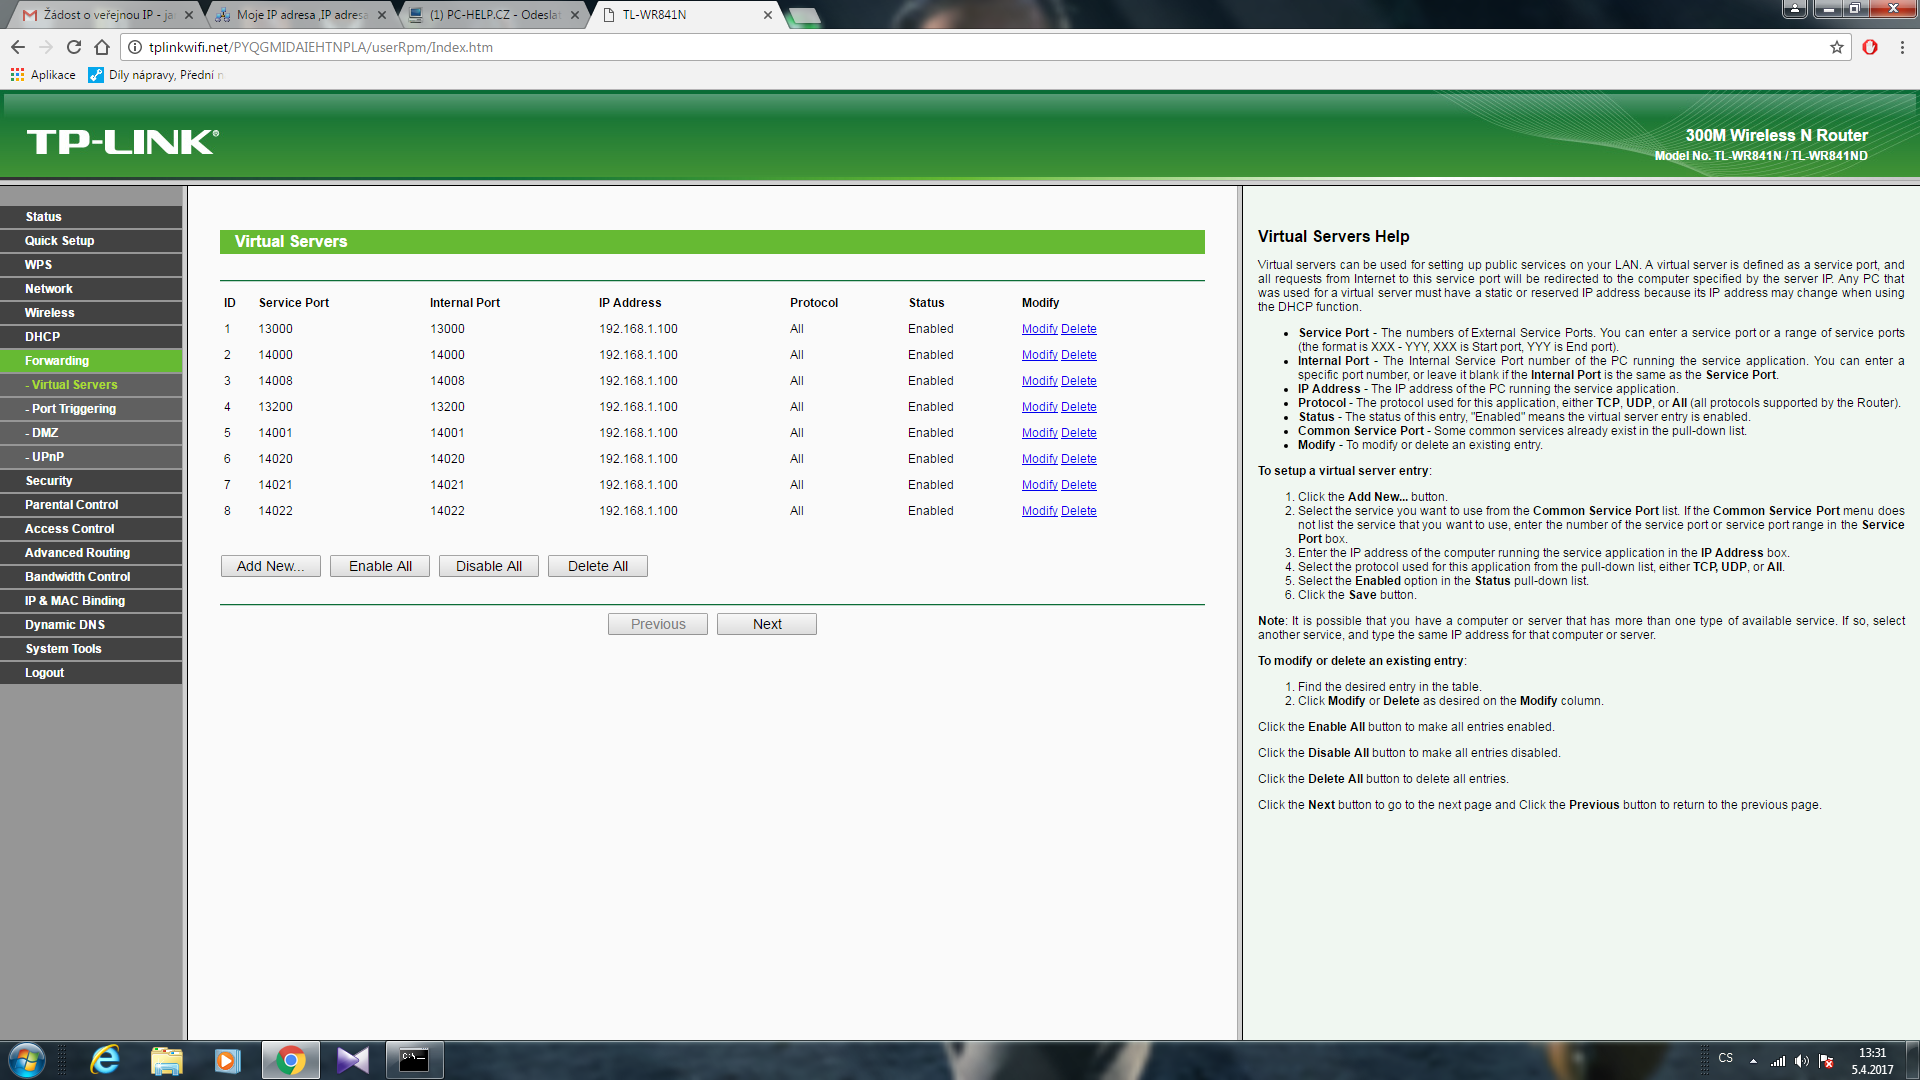Open the Chrome three-dot menu
This screenshot has height=1080, width=1920.
(1902, 47)
